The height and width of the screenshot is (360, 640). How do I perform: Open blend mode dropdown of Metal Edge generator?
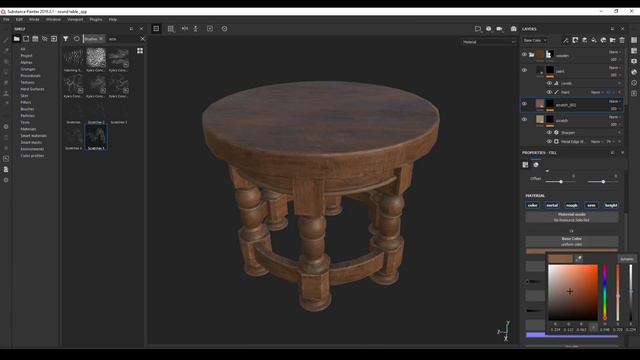597,142
